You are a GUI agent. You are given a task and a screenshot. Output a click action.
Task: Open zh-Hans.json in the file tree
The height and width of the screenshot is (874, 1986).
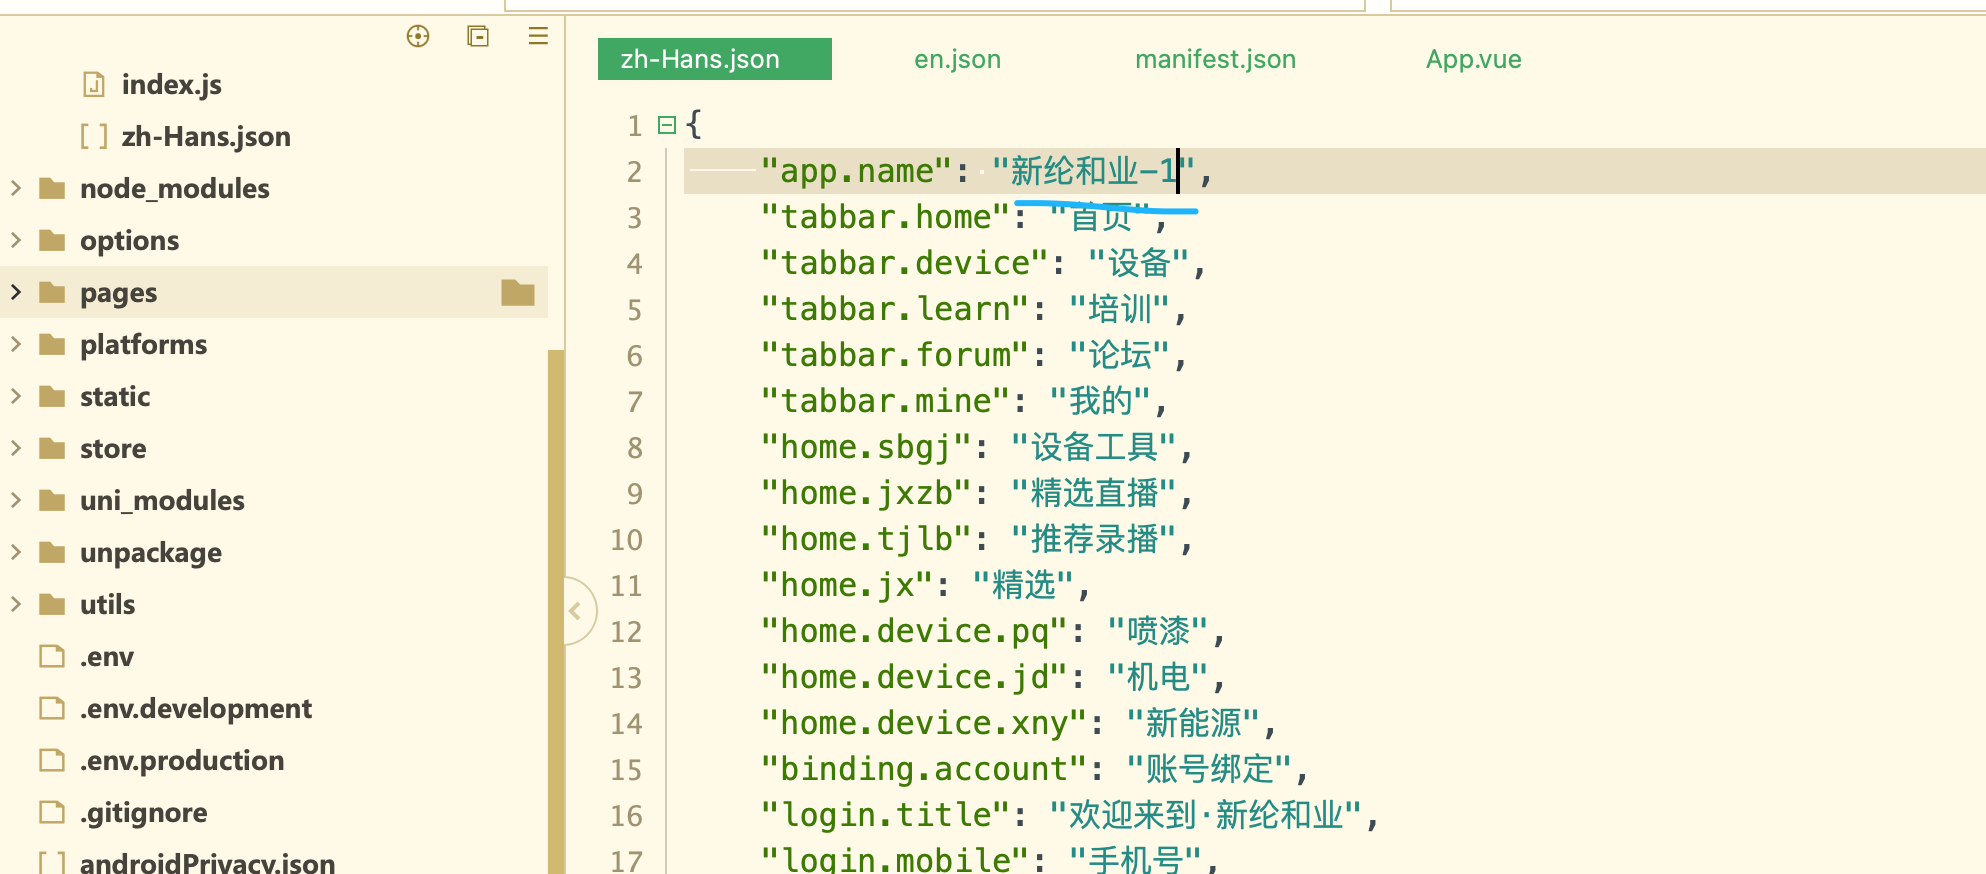click(x=205, y=137)
